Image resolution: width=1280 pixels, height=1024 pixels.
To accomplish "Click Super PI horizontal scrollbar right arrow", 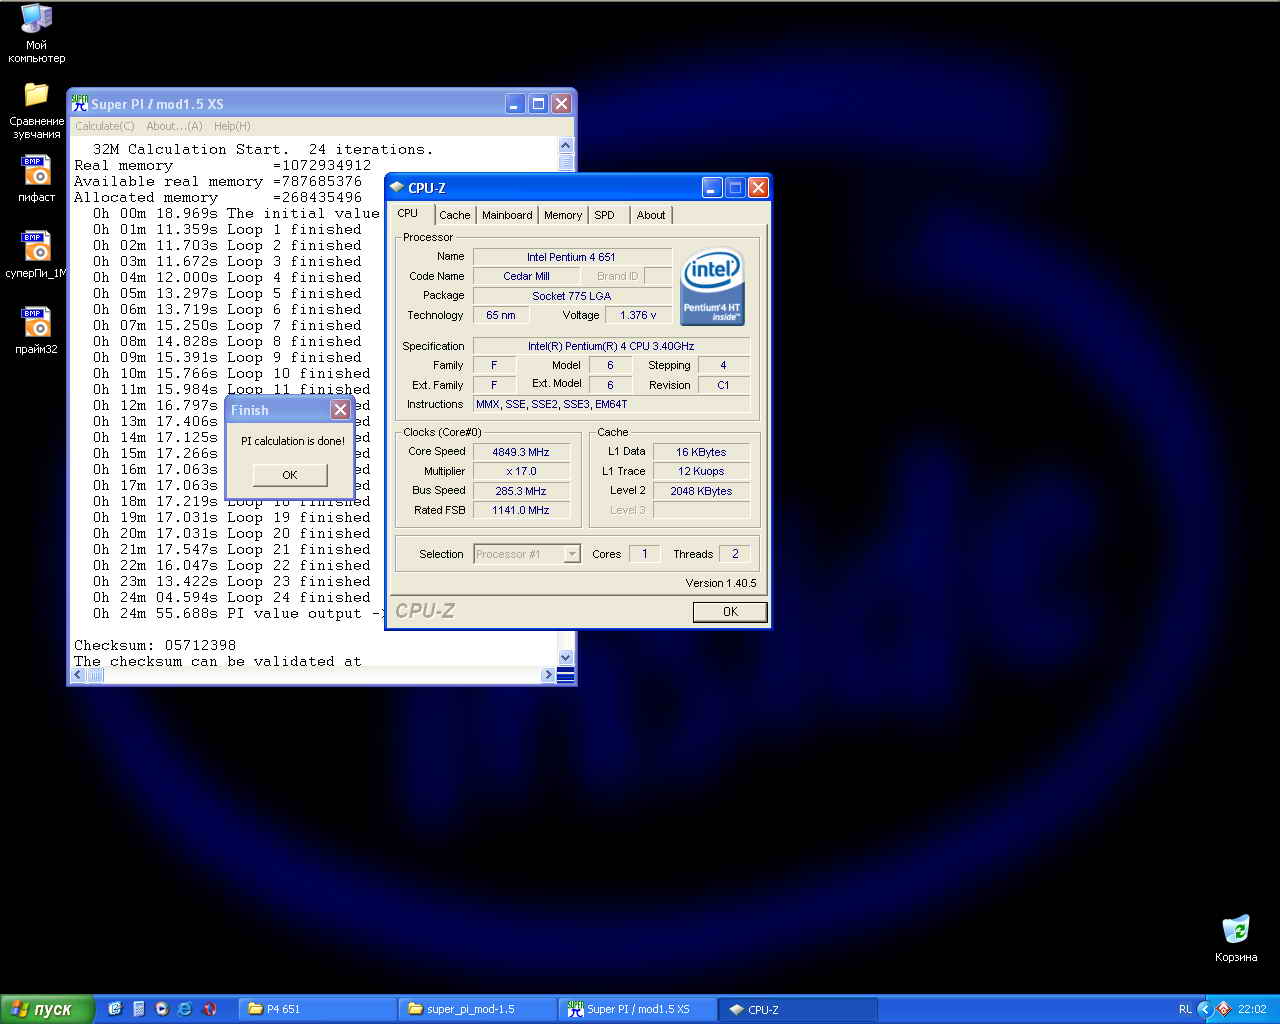I will point(548,675).
